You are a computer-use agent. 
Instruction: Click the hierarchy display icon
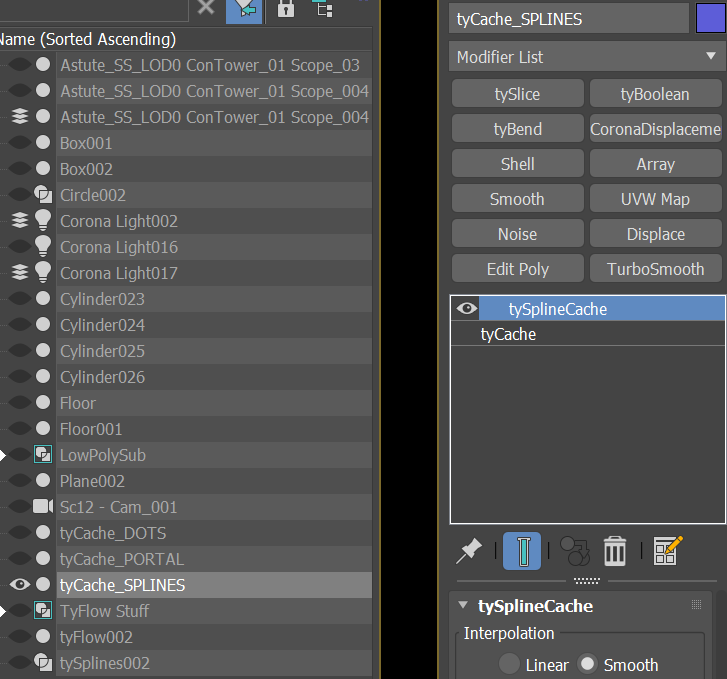[x=323, y=8]
